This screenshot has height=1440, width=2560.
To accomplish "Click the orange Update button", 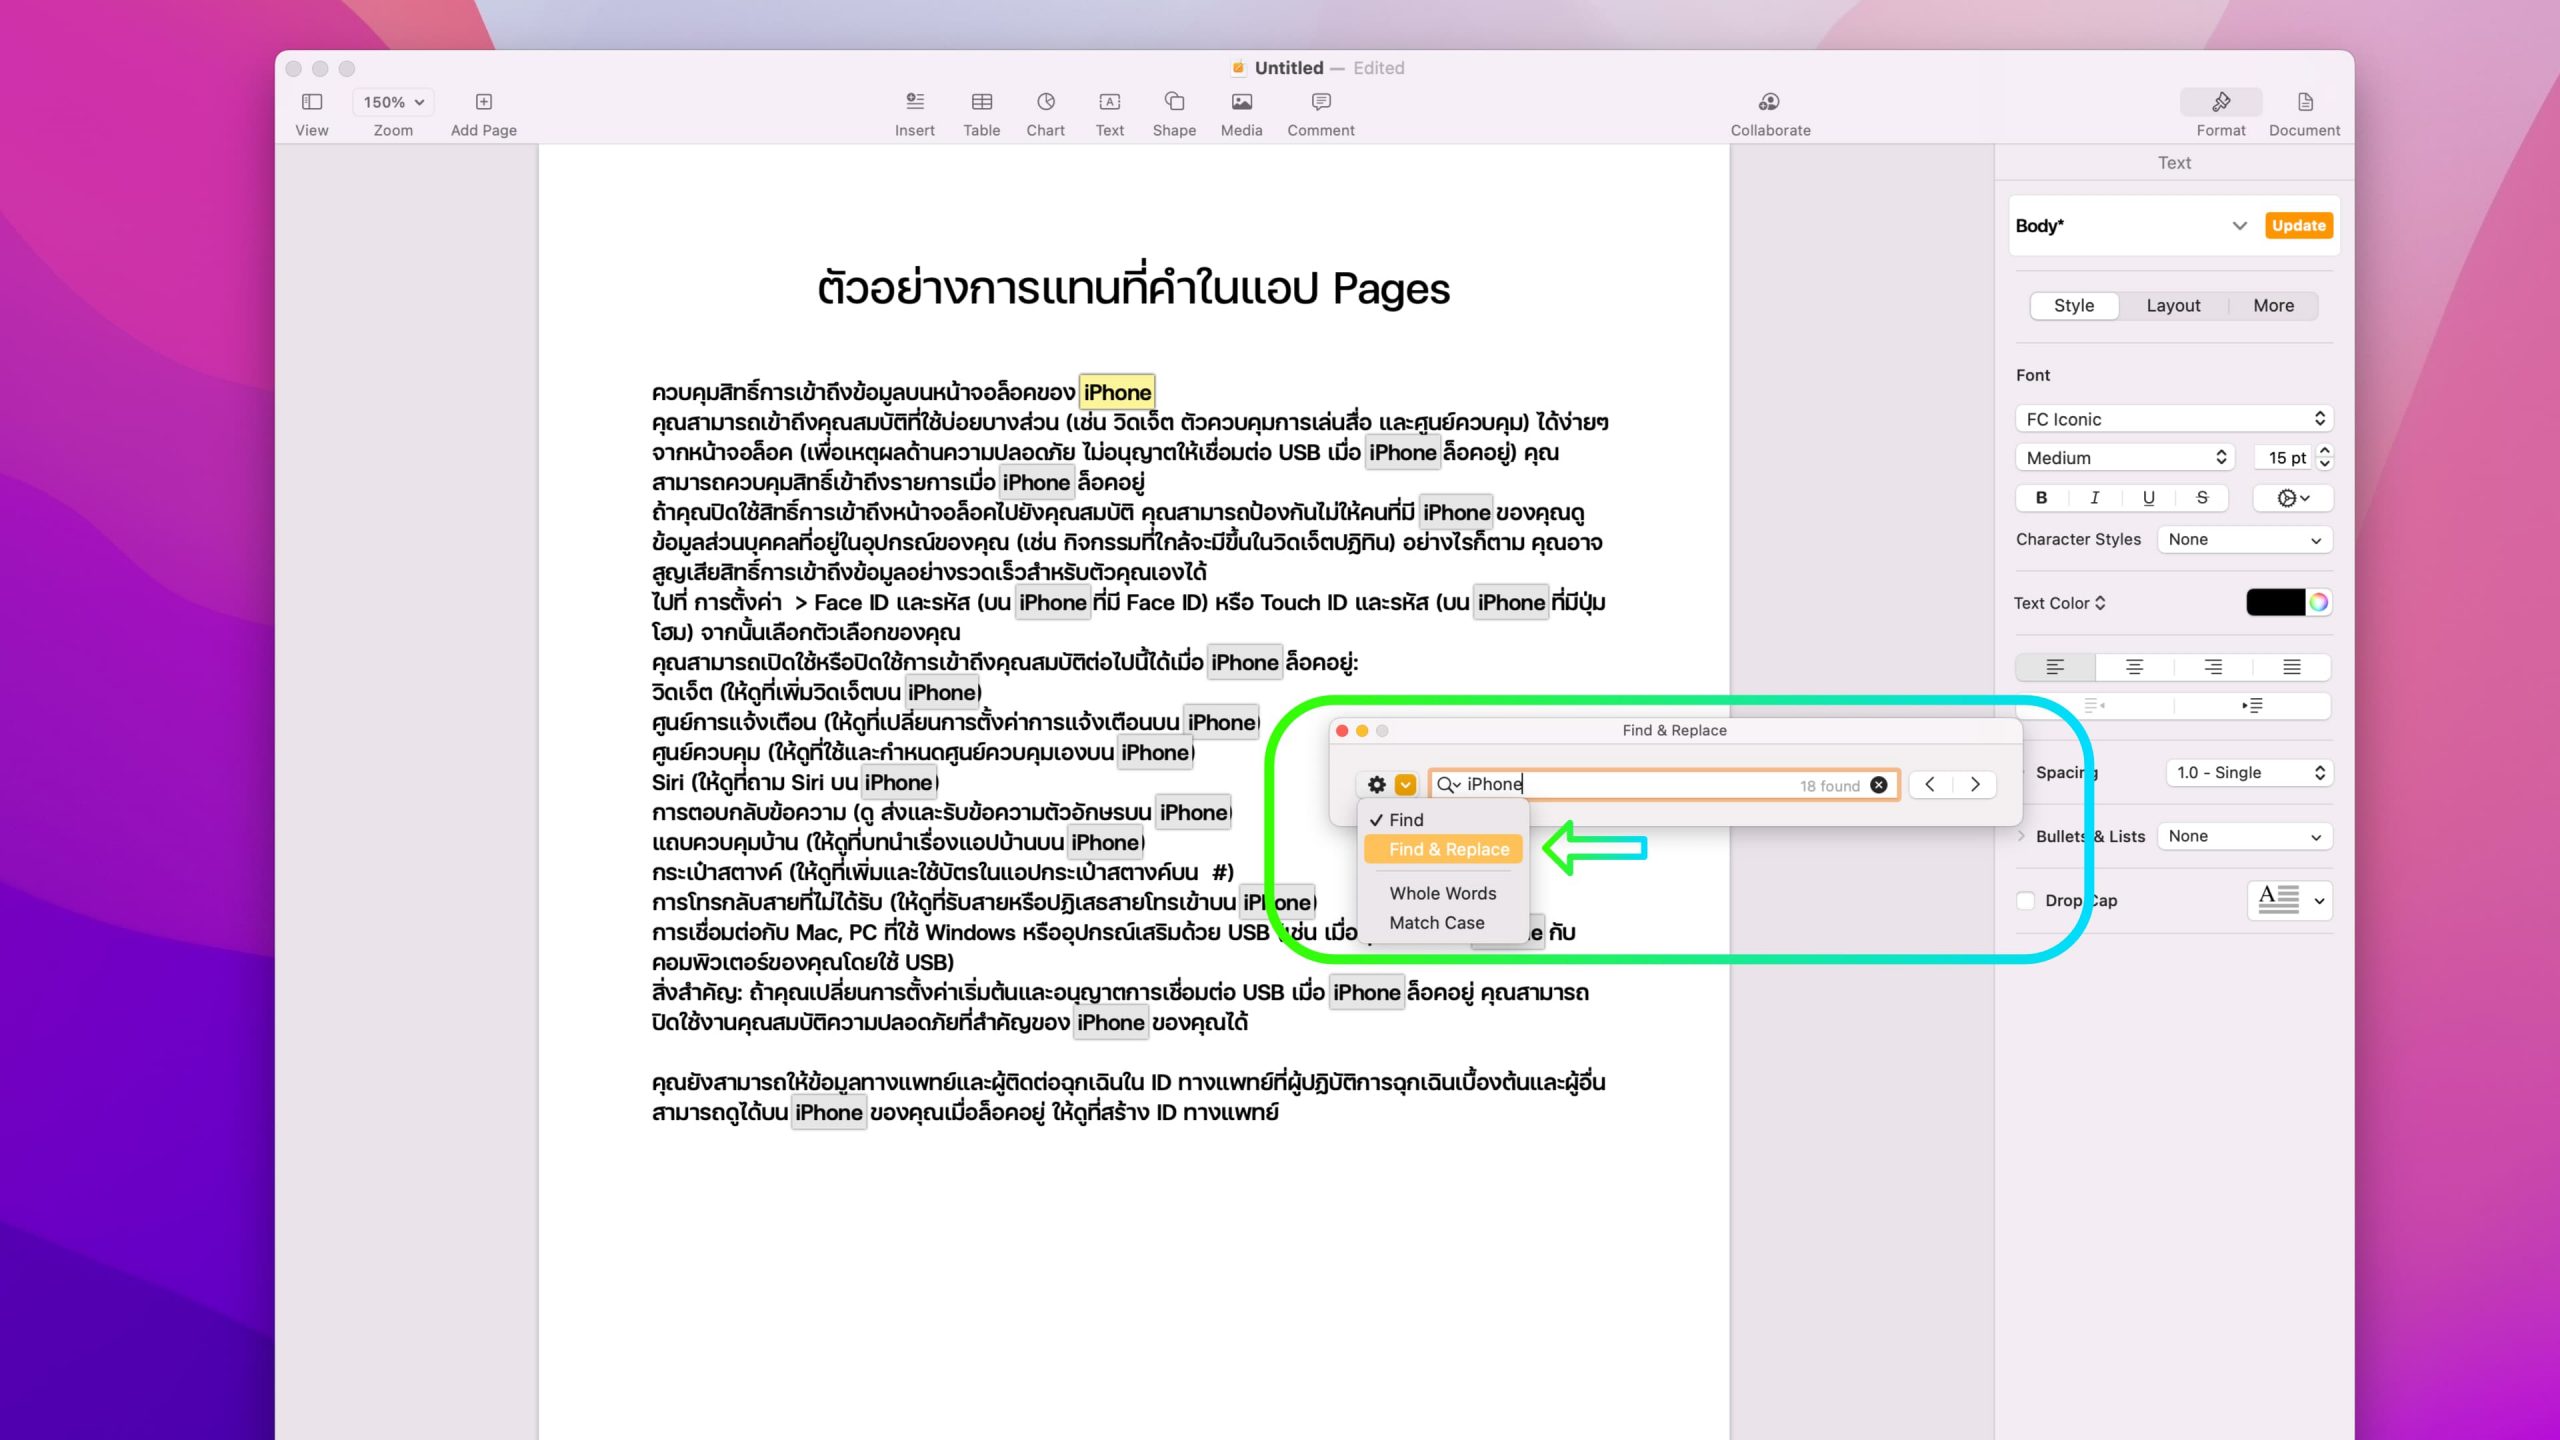I will point(2298,226).
